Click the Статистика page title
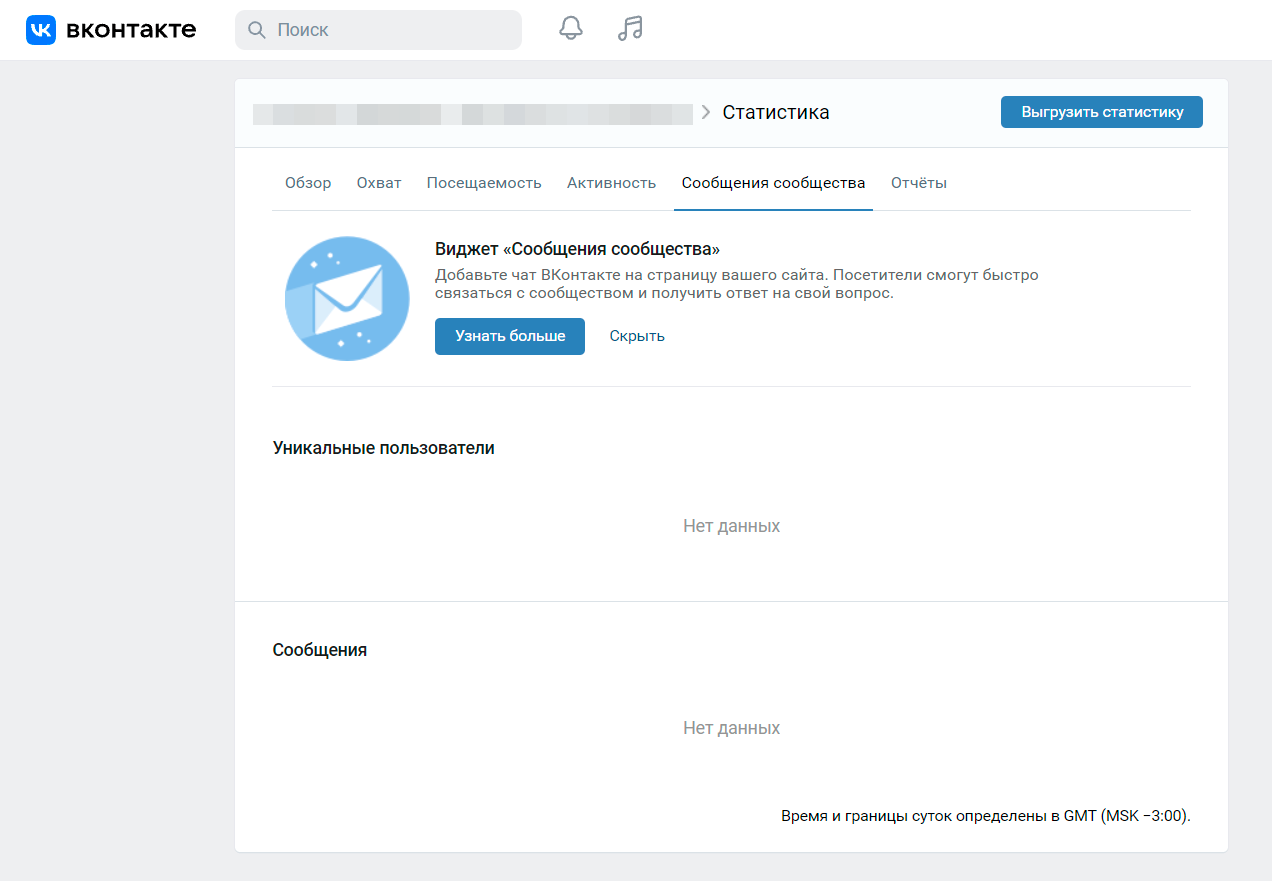The width and height of the screenshot is (1272, 881). coord(776,112)
